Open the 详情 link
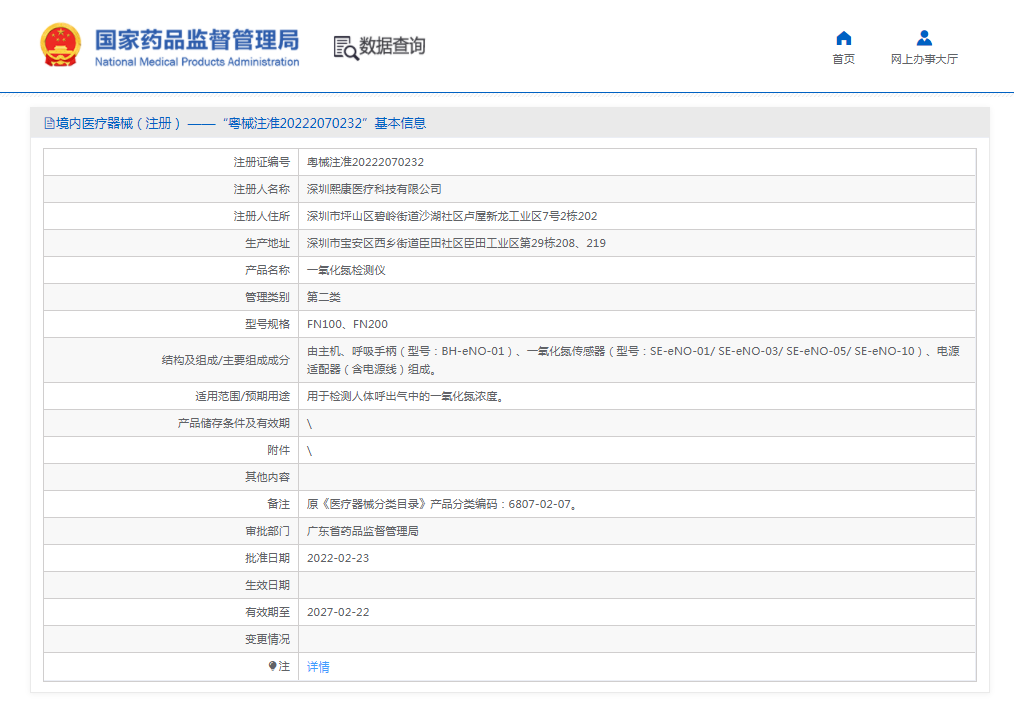This screenshot has width=1014, height=708. (318, 667)
